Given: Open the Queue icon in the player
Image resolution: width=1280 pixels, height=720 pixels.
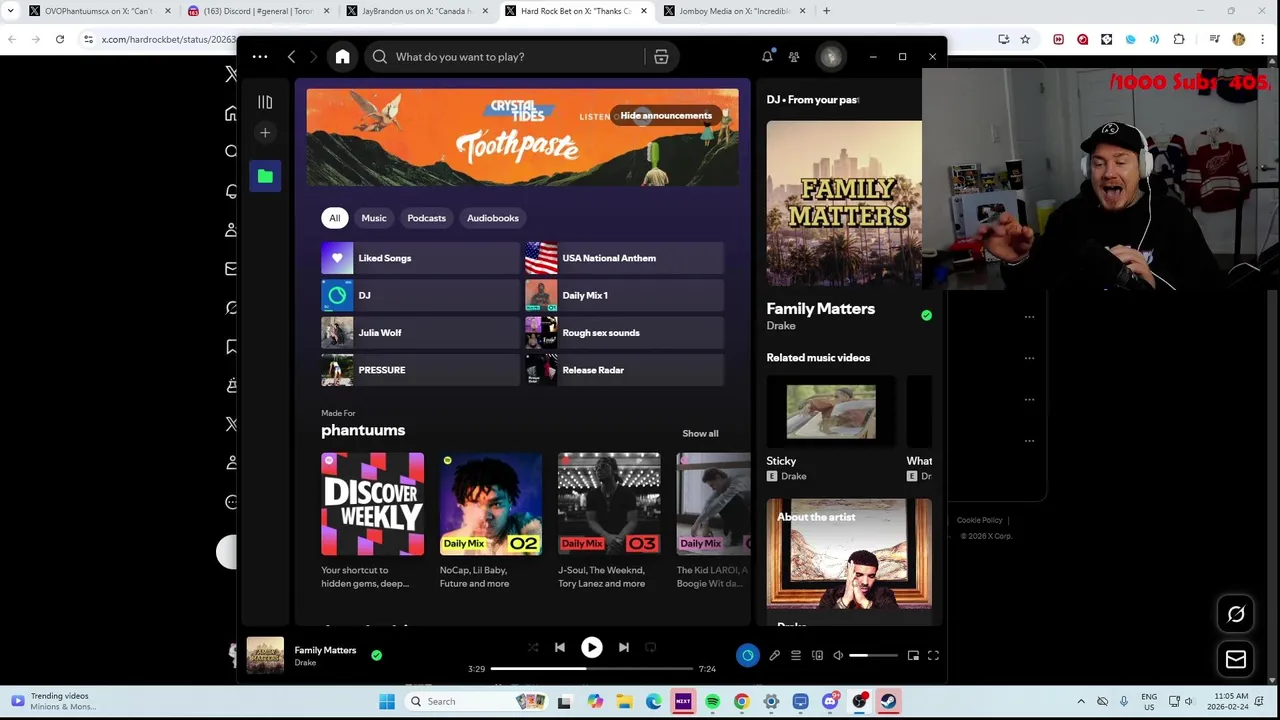Looking at the screenshot, I should coord(796,655).
